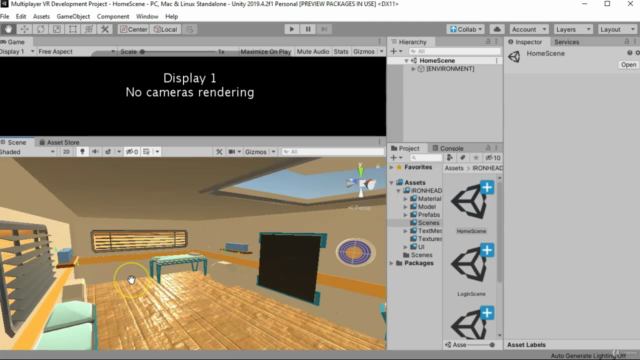Open Scene component editor tools icon
Viewport: 640px width, 360px height.
point(219,152)
